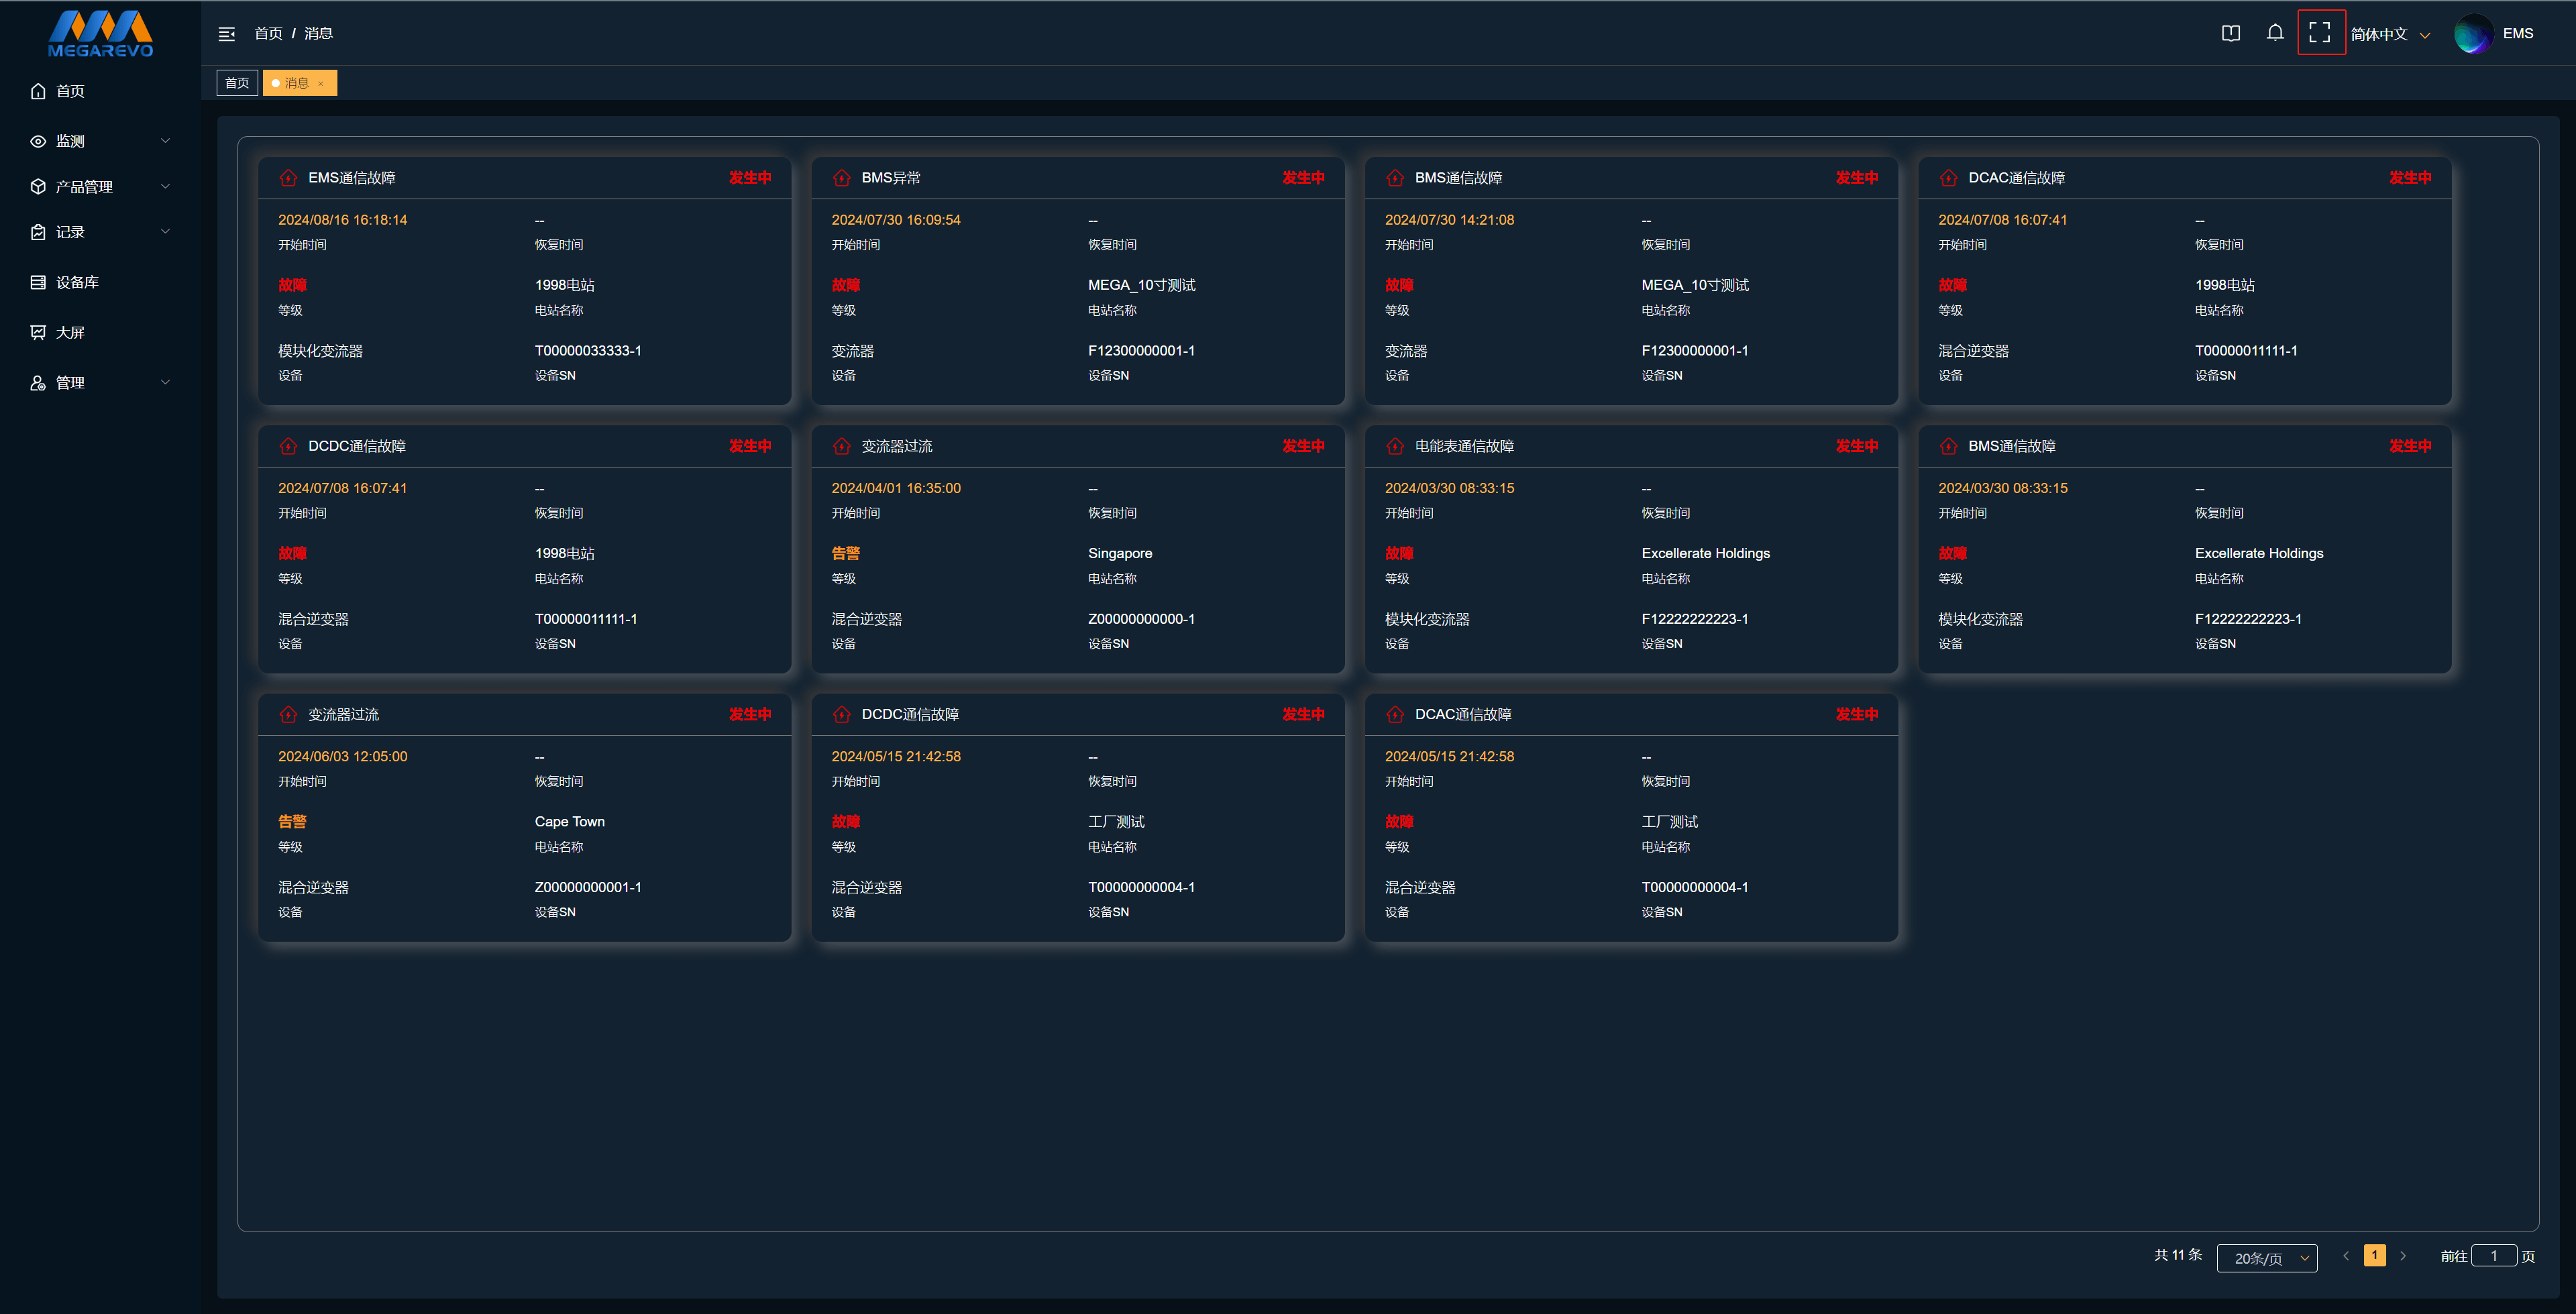Open the documentation book icon

click(2231, 33)
